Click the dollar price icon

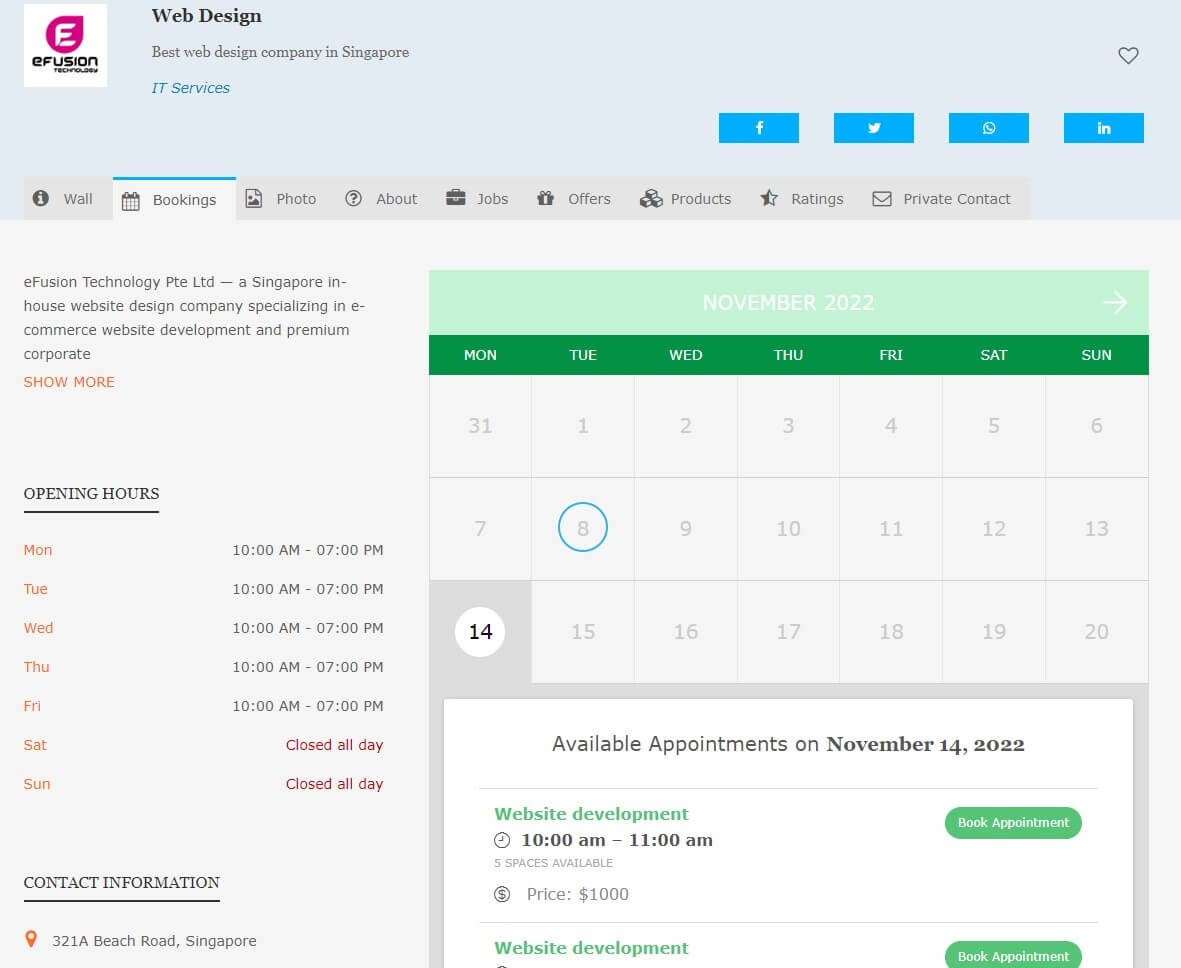[x=502, y=894]
